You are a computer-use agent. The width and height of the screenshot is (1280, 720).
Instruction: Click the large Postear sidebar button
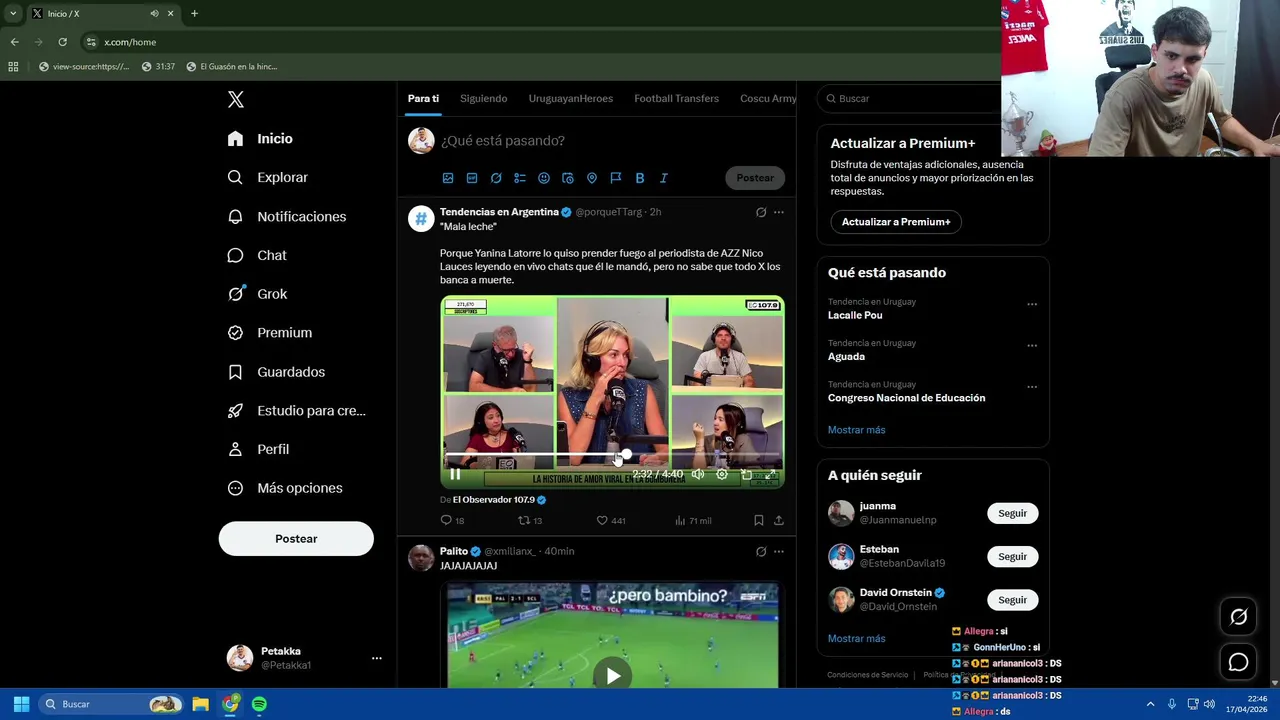click(x=296, y=539)
